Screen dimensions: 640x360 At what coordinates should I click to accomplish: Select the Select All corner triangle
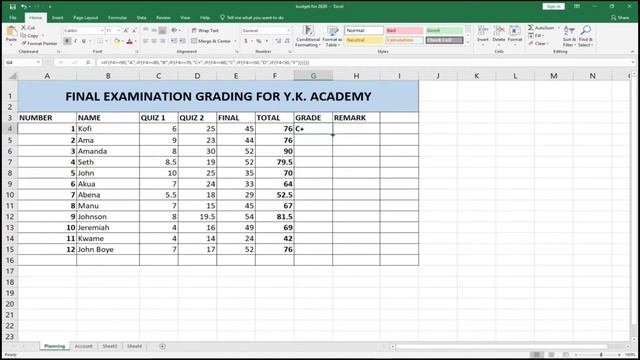(13, 76)
